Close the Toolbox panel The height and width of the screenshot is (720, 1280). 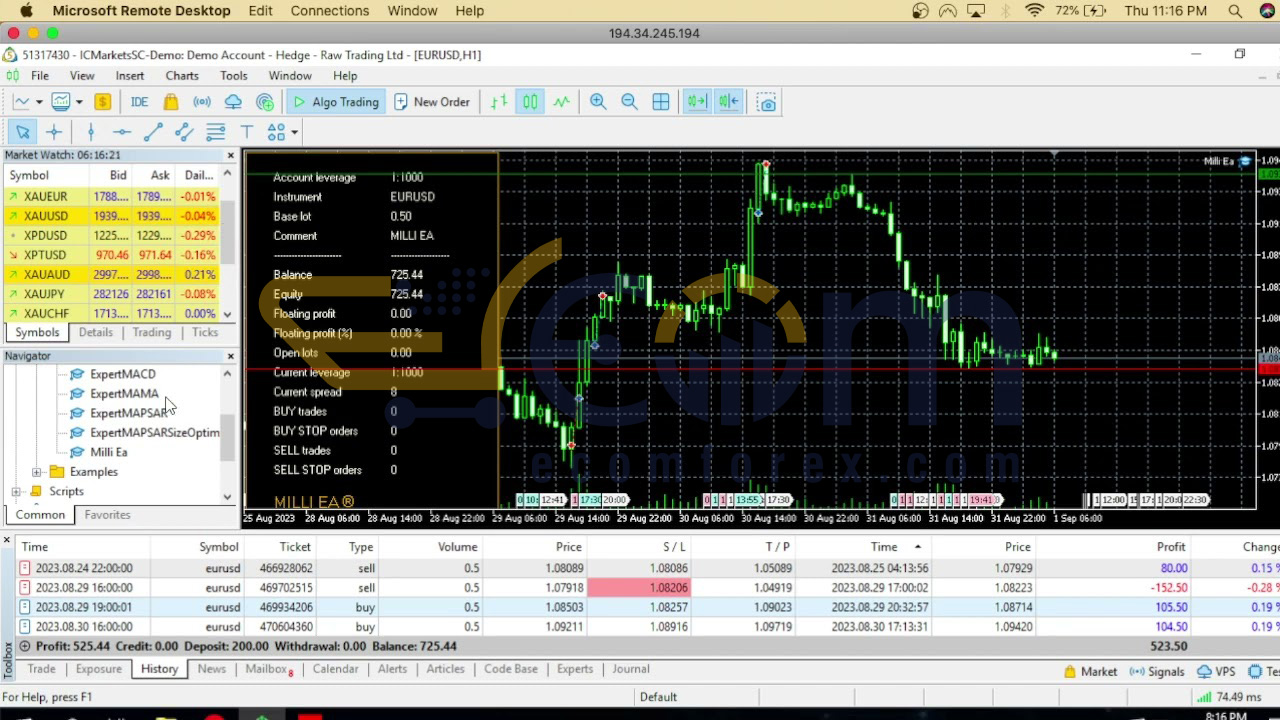pyautogui.click(x=6, y=541)
